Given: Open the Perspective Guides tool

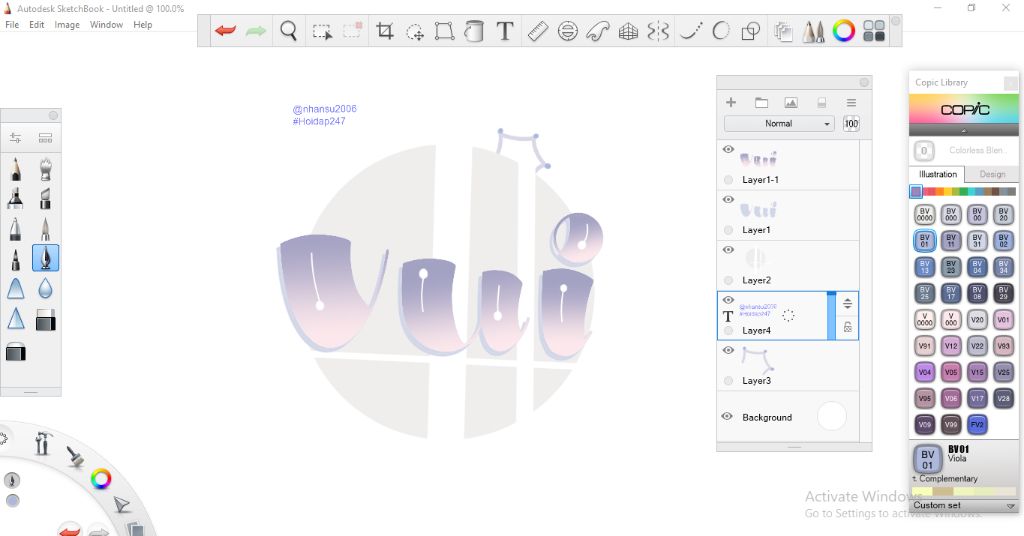Looking at the screenshot, I should pyautogui.click(x=628, y=31).
